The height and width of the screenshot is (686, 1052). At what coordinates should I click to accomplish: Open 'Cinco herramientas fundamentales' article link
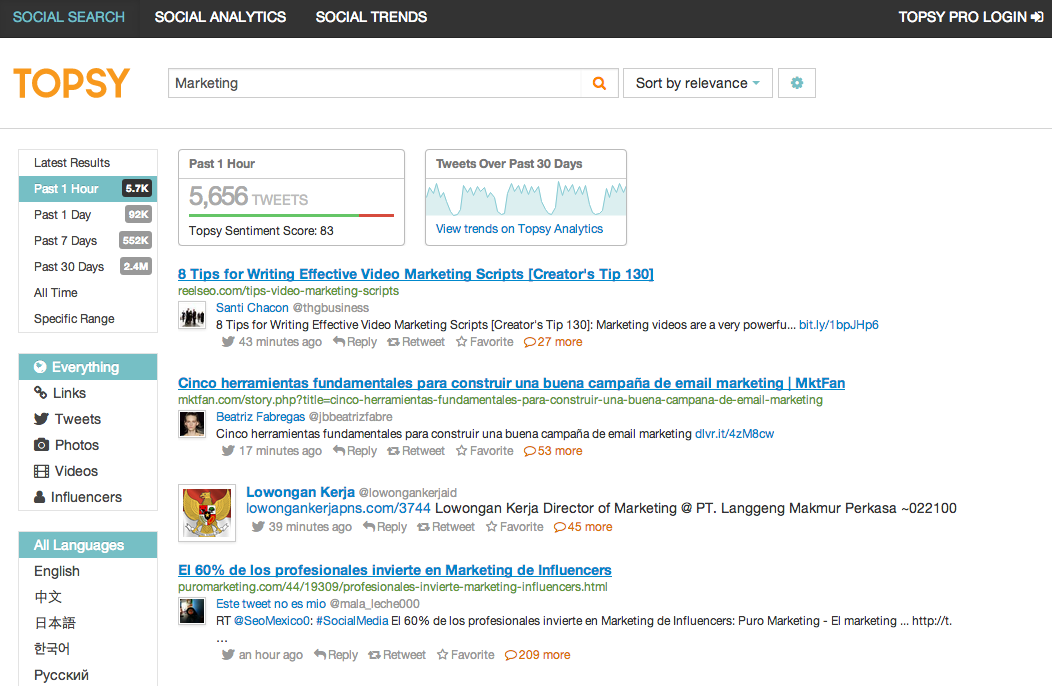click(511, 383)
